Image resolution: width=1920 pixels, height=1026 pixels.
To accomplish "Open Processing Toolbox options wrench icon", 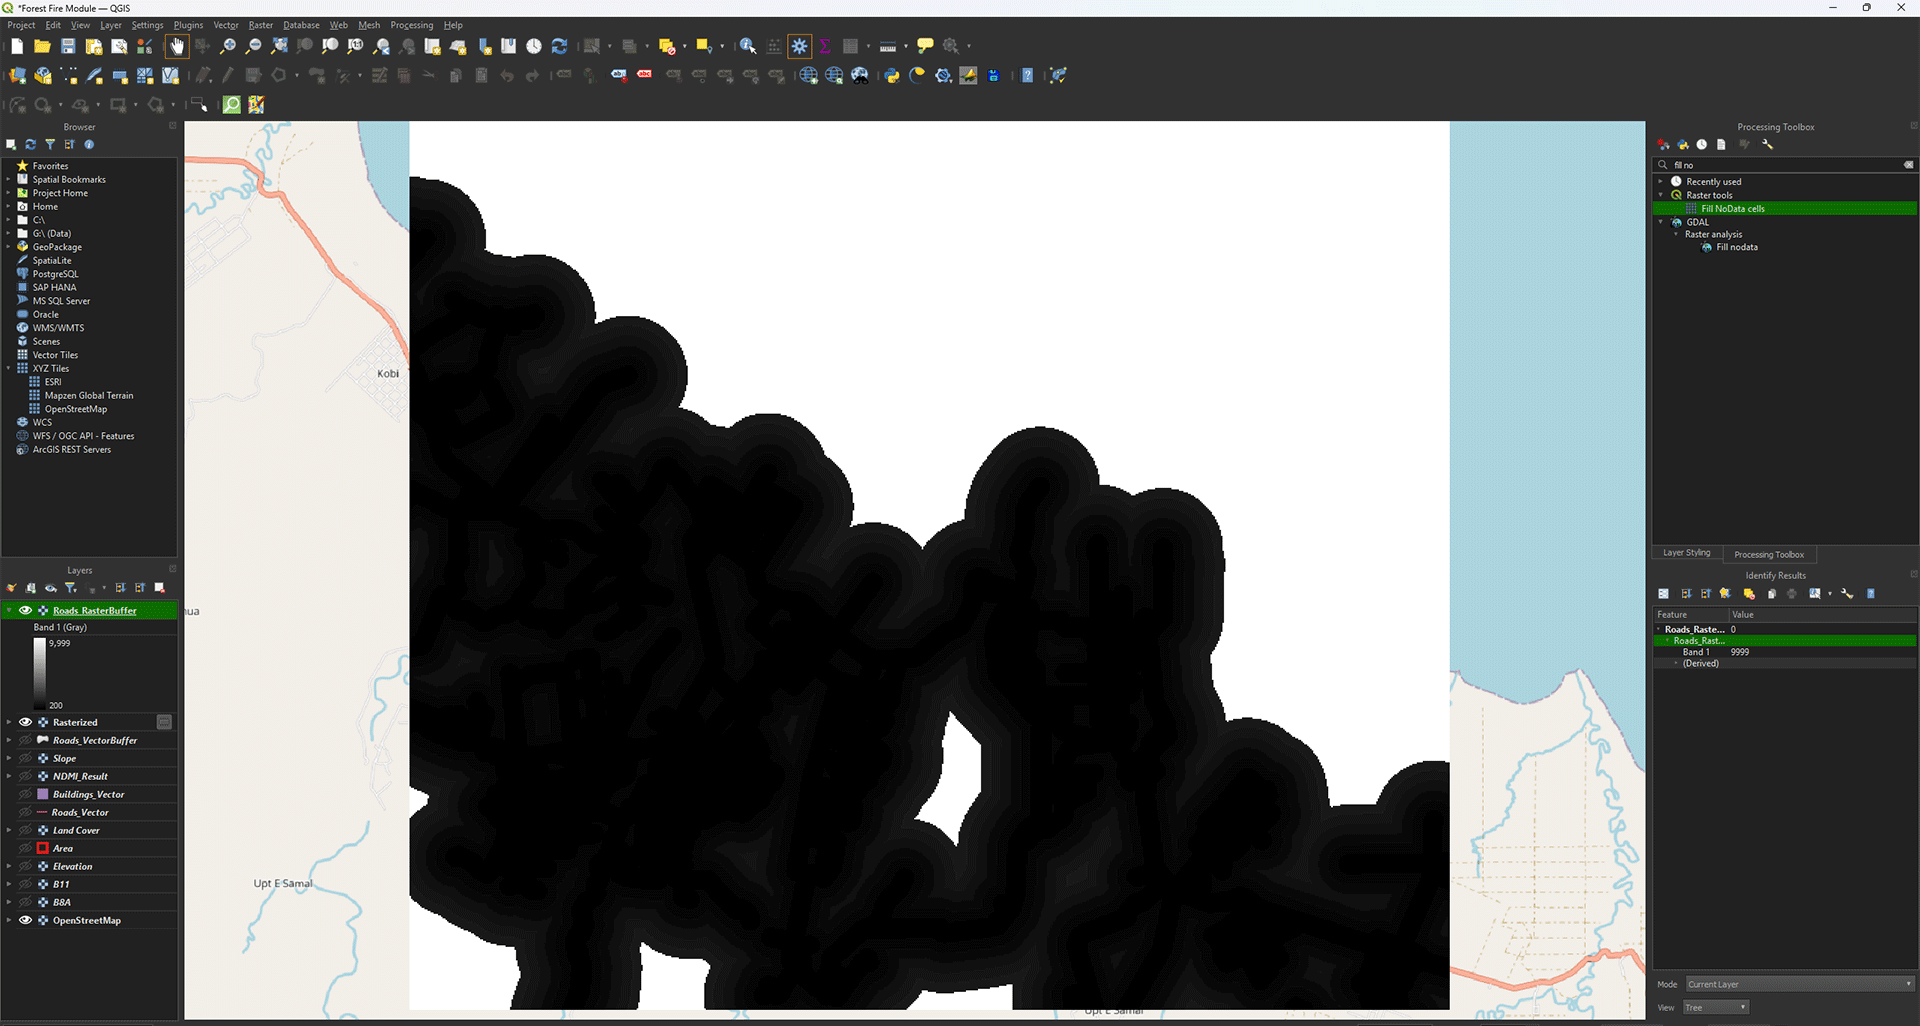I will pyautogui.click(x=1767, y=145).
